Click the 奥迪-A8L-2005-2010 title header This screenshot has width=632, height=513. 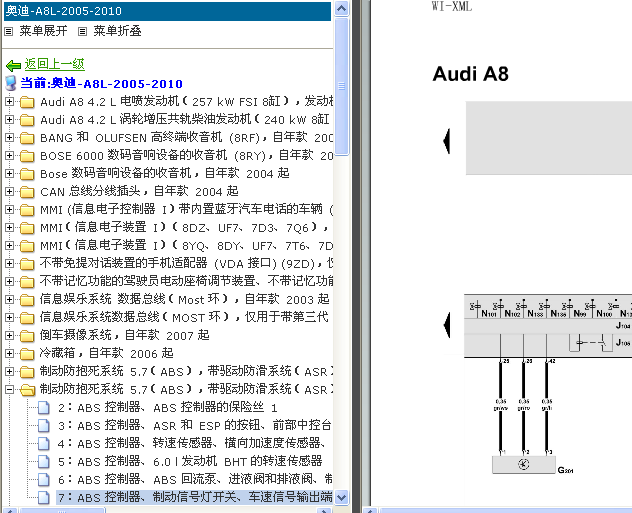point(167,11)
